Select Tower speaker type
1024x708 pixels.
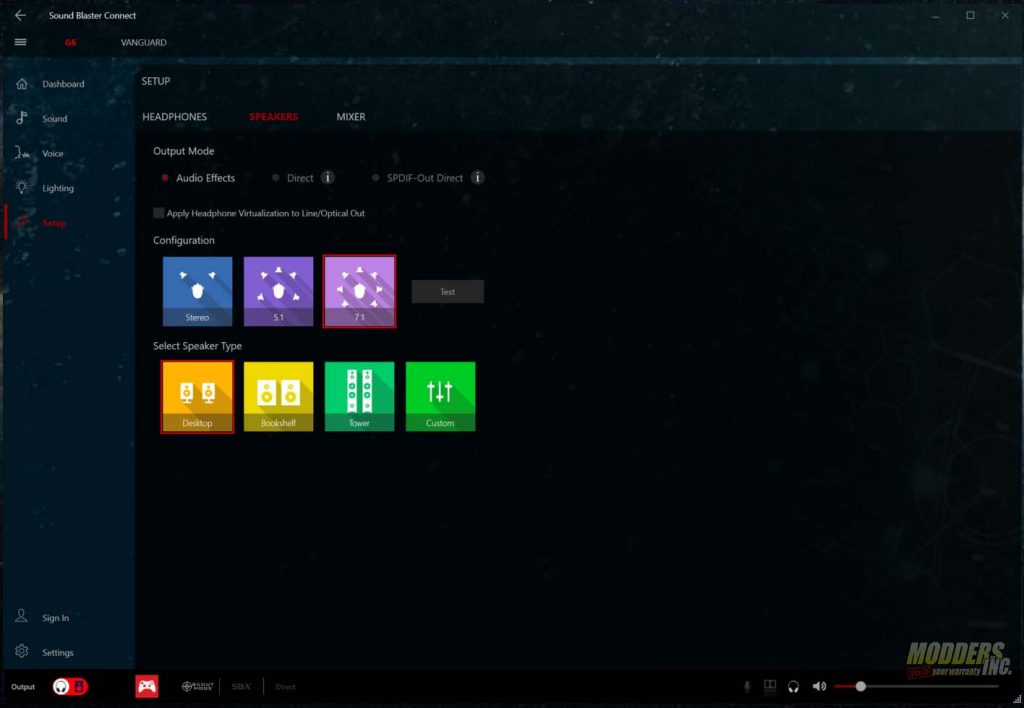pos(359,396)
